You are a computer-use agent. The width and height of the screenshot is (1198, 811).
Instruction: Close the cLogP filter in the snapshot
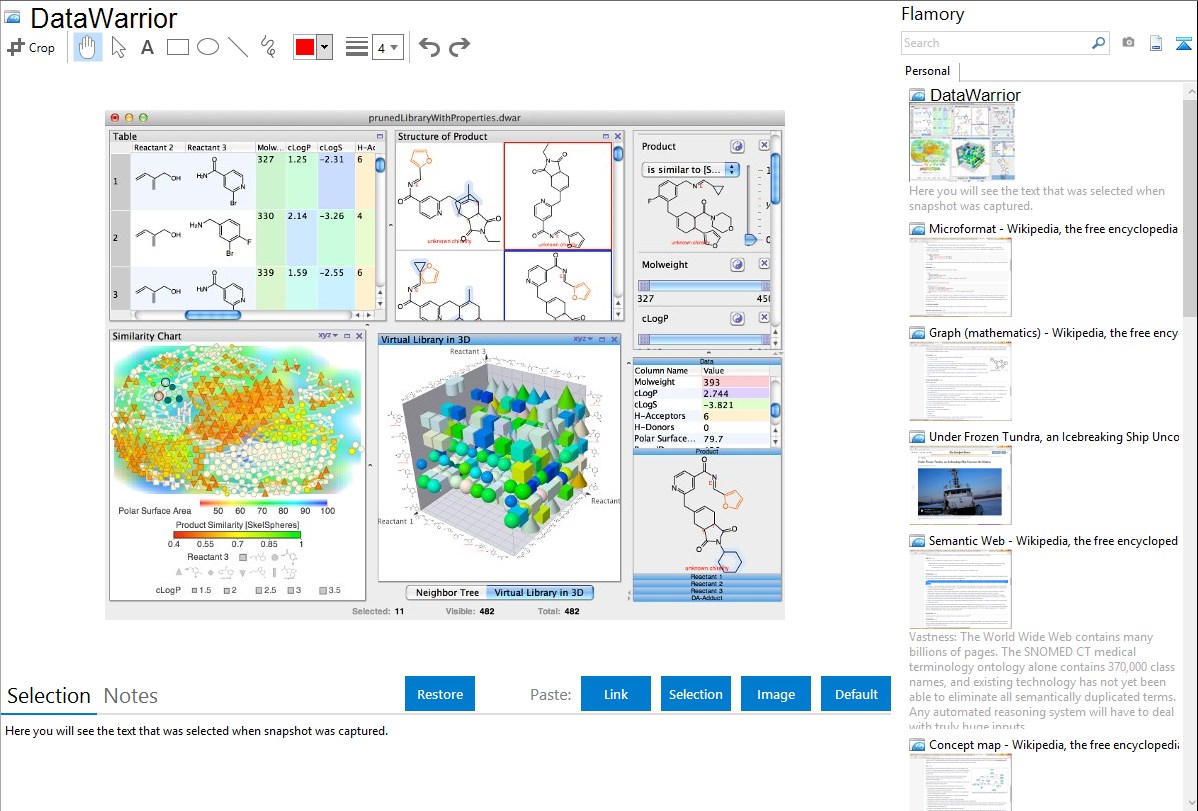764,317
